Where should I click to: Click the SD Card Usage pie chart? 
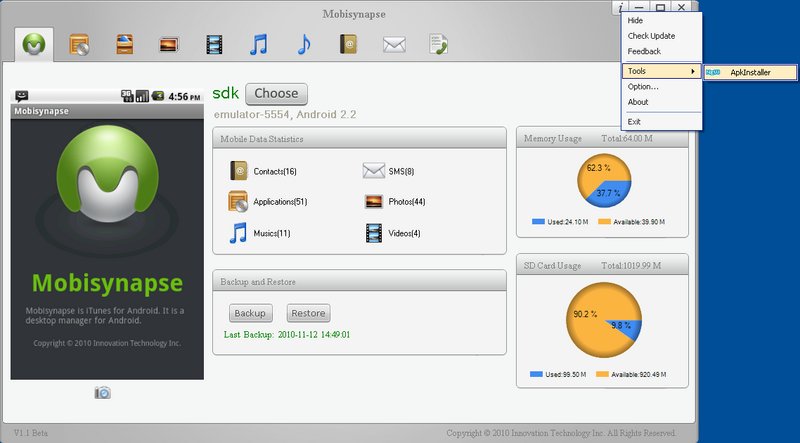tap(601, 321)
